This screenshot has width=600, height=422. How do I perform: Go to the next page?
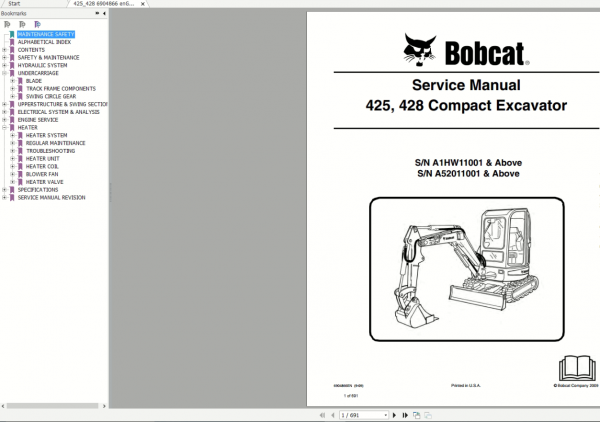(395, 415)
